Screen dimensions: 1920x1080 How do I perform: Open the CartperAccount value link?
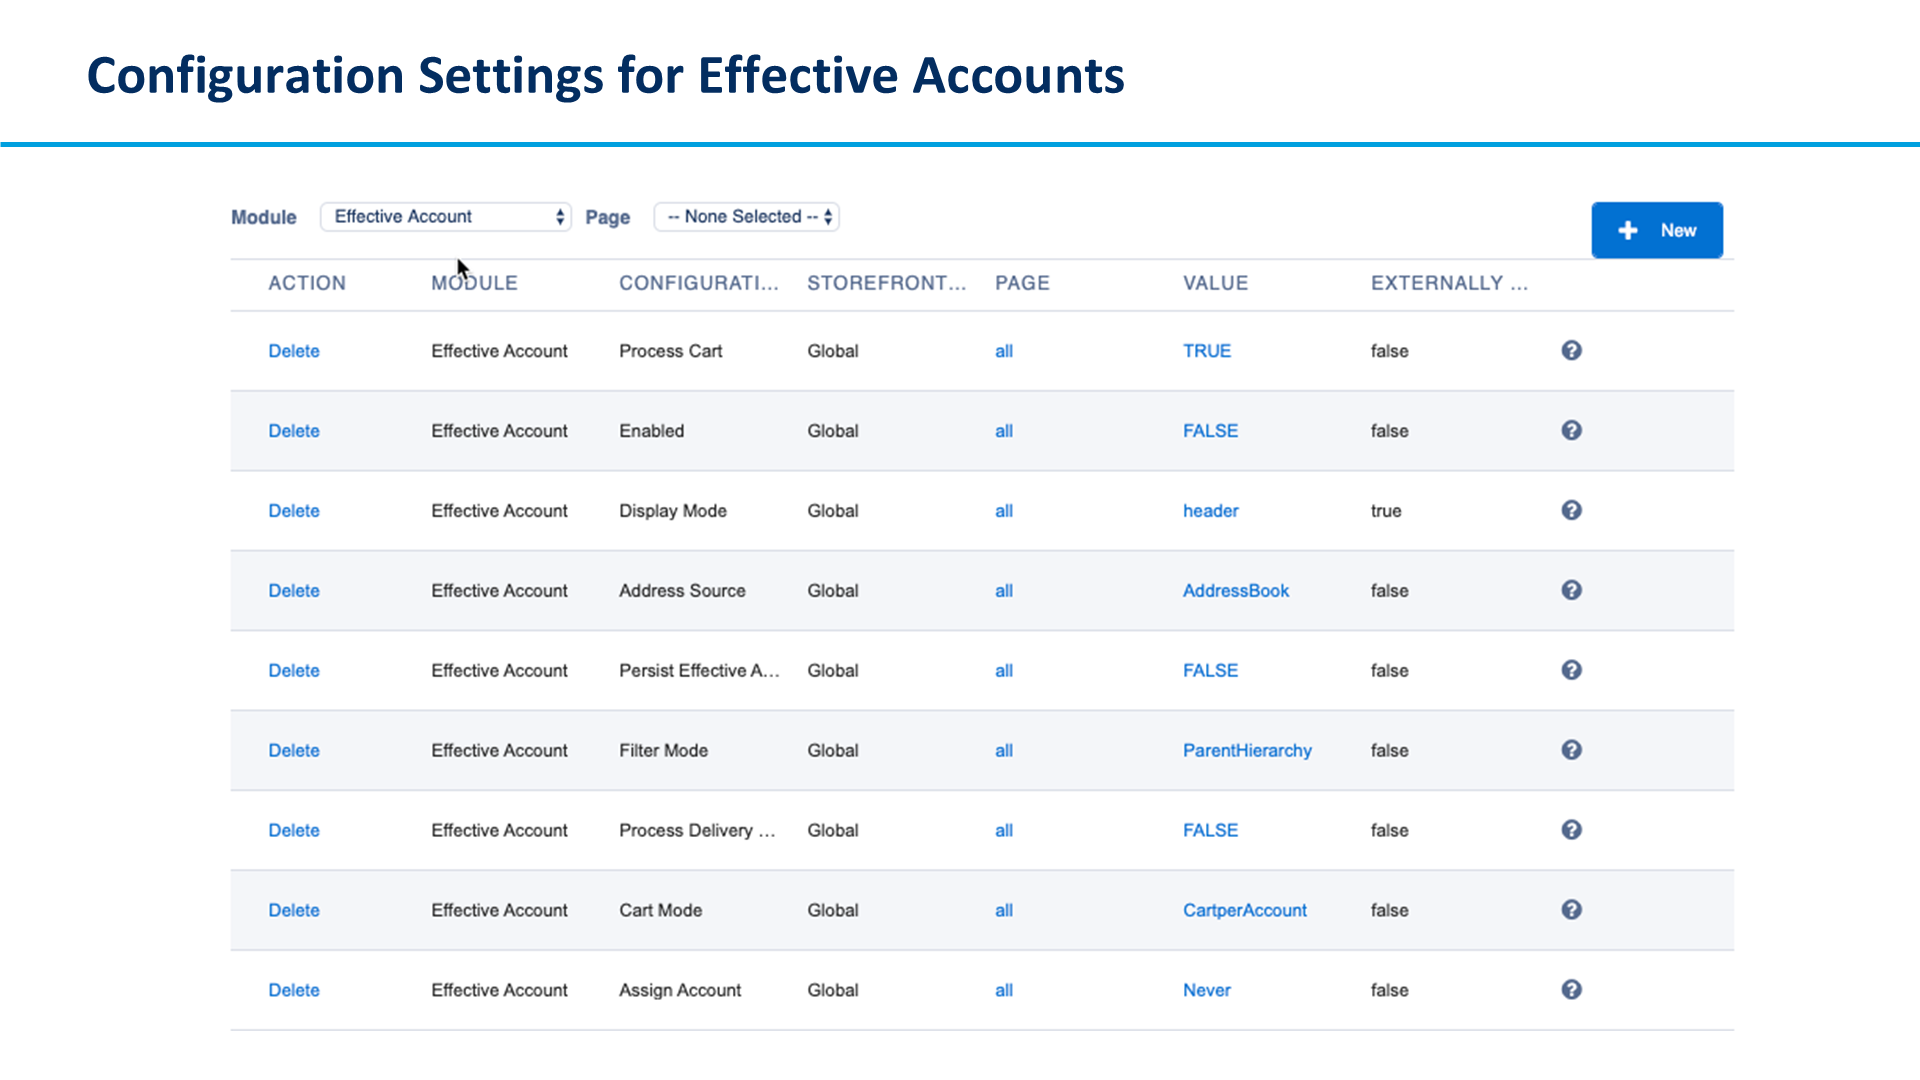click(x=1245, y=911)
